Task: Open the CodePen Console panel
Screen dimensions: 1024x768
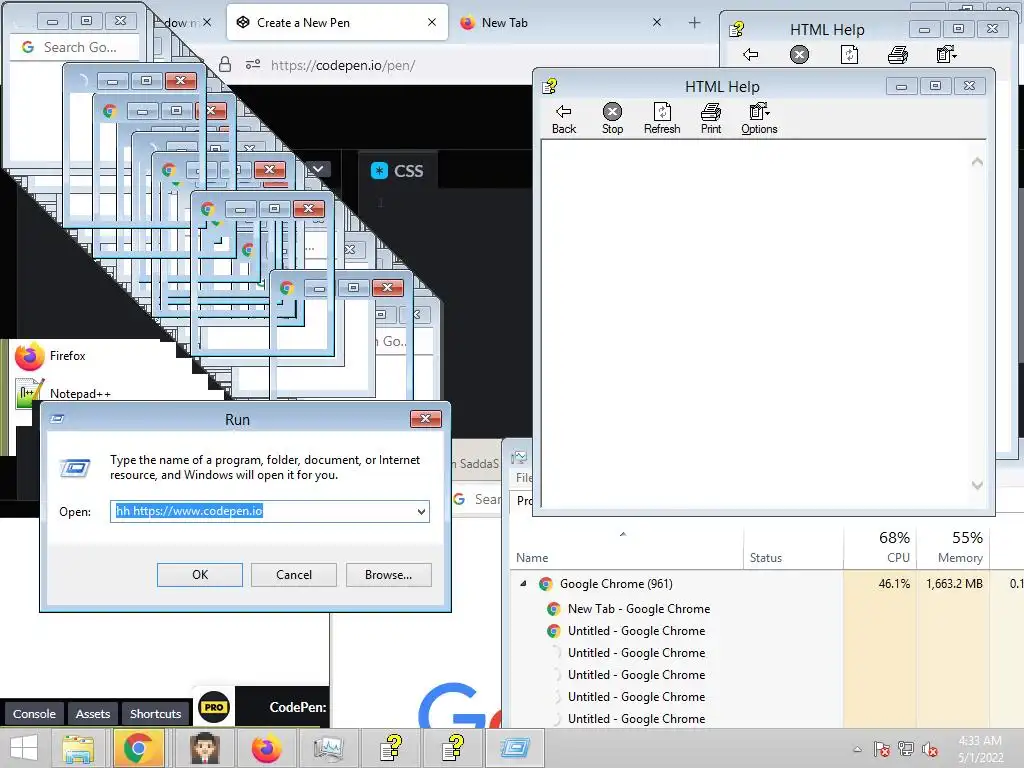Action: (34, 714)
